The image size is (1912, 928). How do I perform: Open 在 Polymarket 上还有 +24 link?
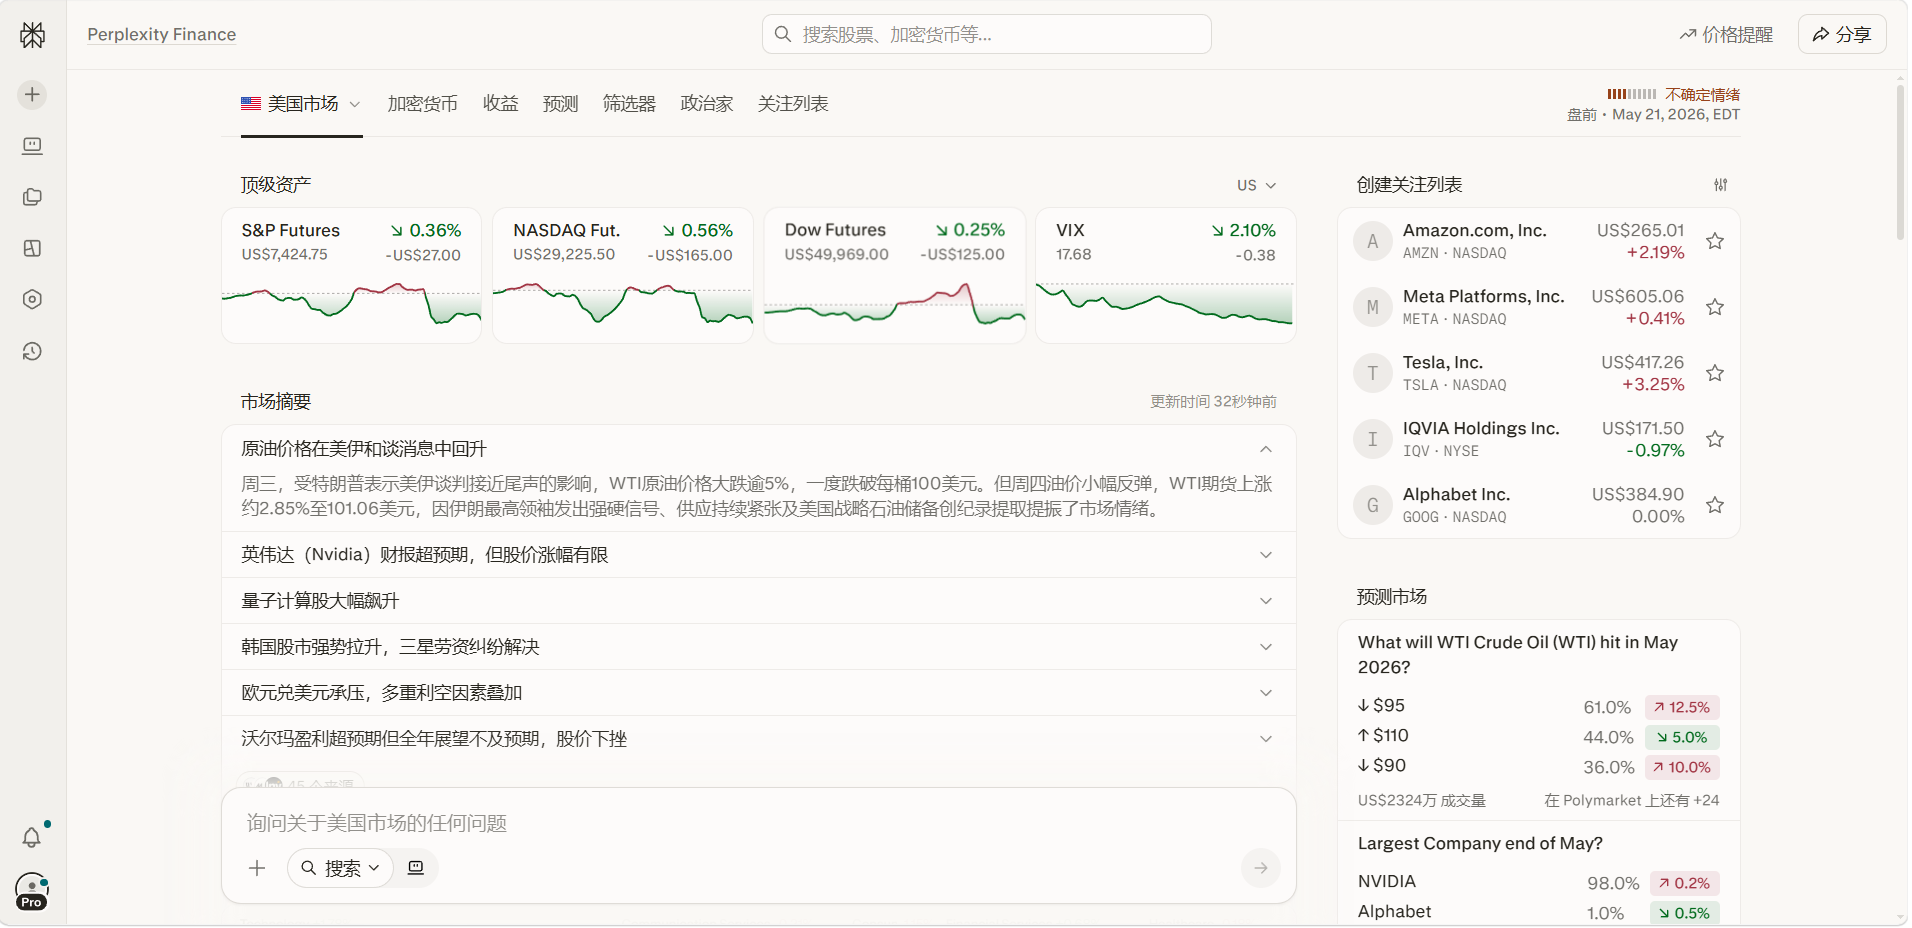click(x=1631, y=800)
